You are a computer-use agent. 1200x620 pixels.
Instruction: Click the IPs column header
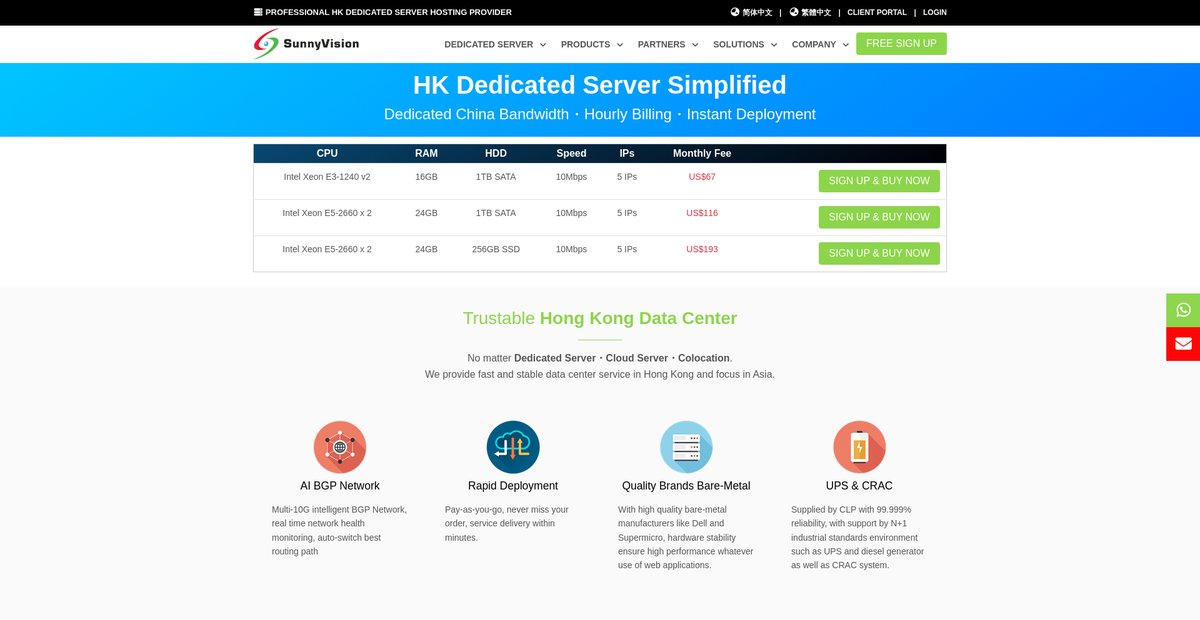click(x=627, y=153)
